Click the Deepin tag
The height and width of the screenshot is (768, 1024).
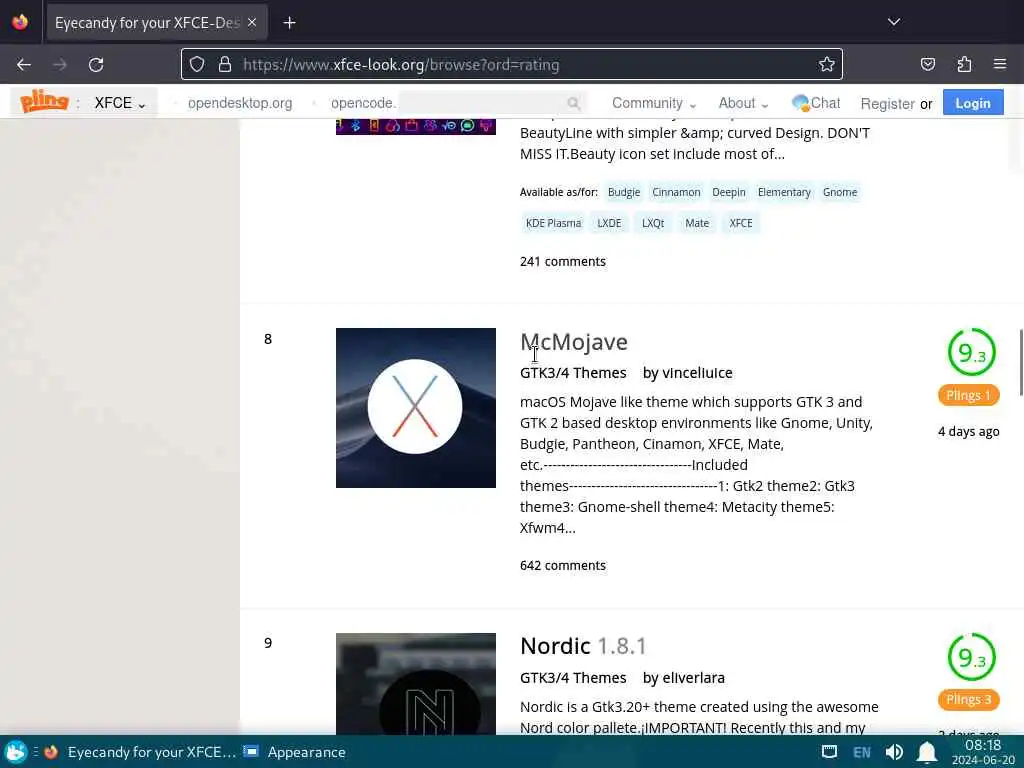pyautogui.click(x=728, y=192)
